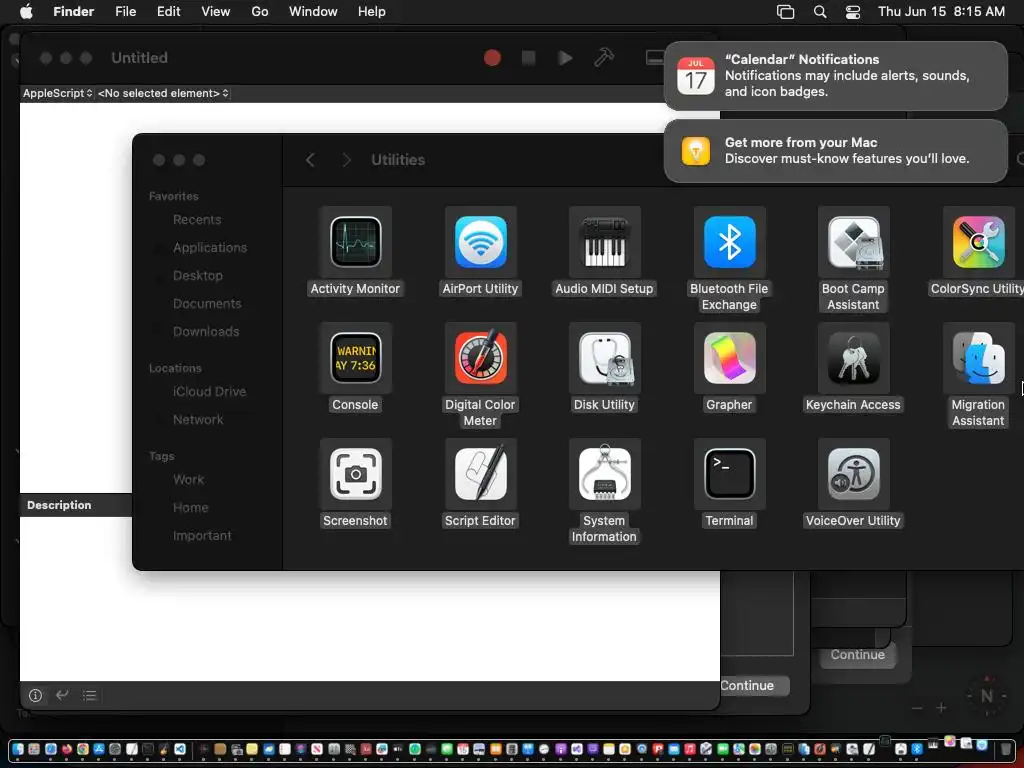Open Documents in the Finder sidebar
The image size is (1024, 768).
click(207, 304)
